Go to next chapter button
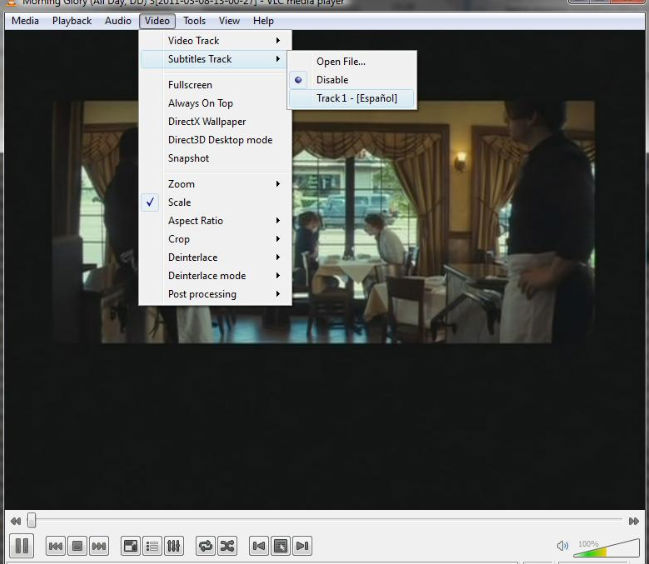This screenshot has height=564, width=649. coord(302,546)
